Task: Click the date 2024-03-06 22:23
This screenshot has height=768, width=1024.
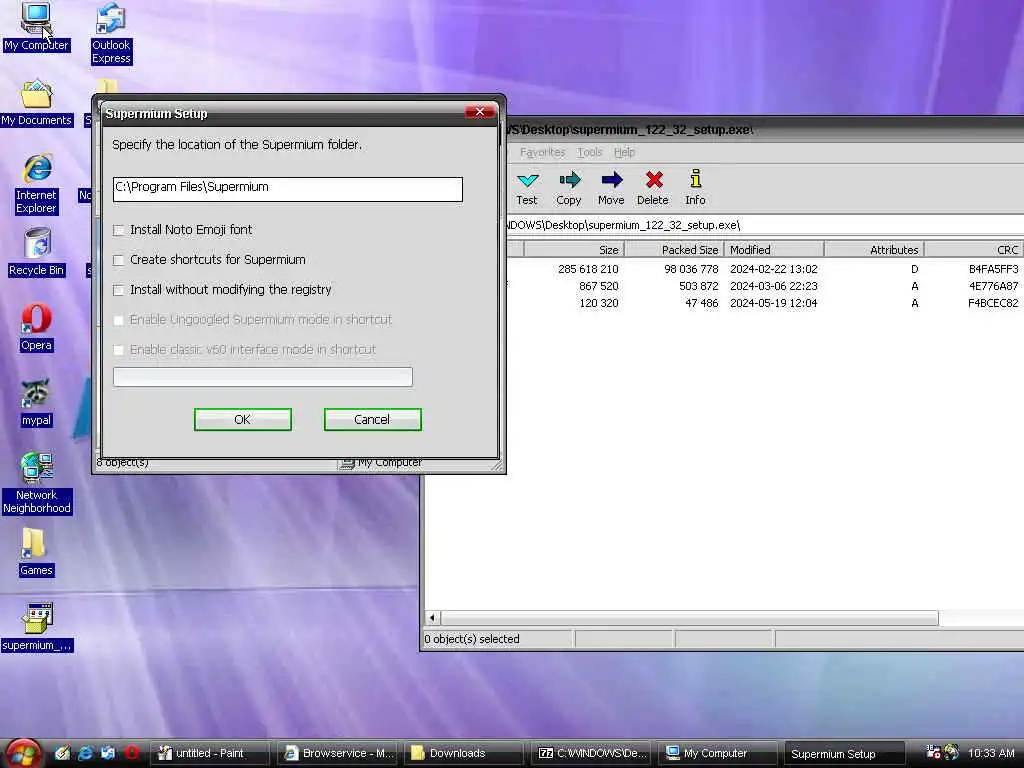Action: click(773, 286)
